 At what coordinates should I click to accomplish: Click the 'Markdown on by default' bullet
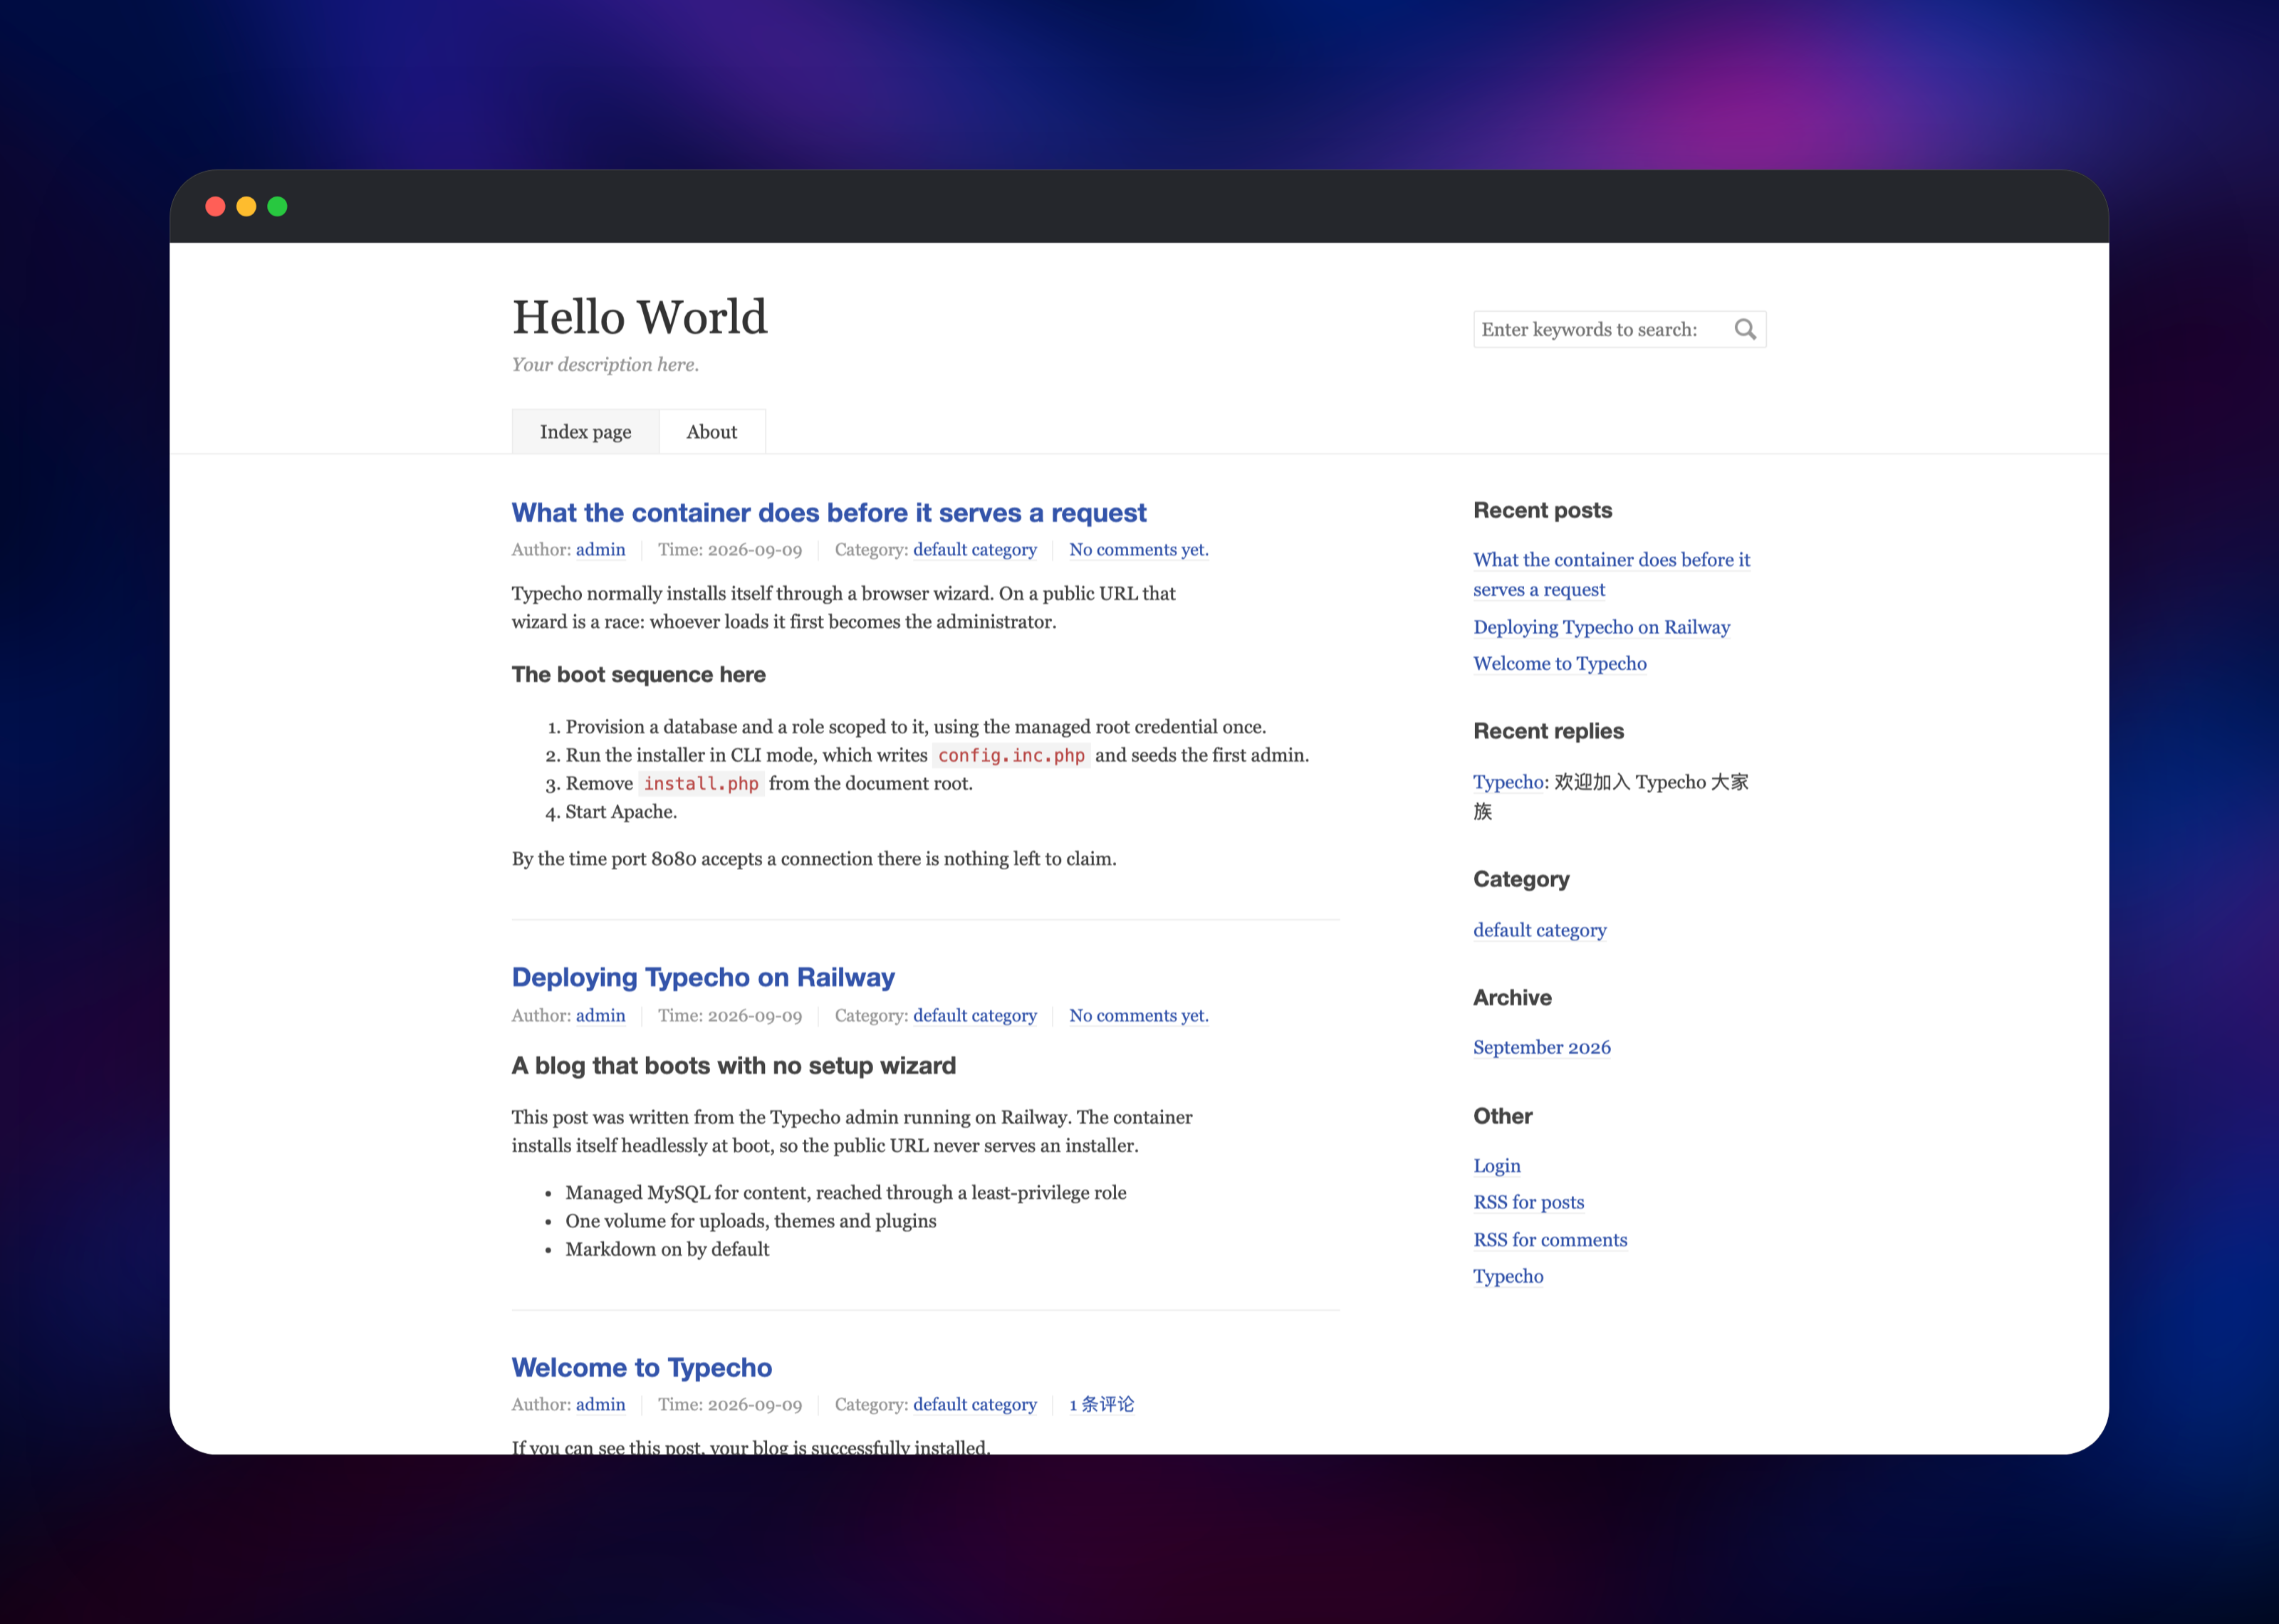point(667,1249)
